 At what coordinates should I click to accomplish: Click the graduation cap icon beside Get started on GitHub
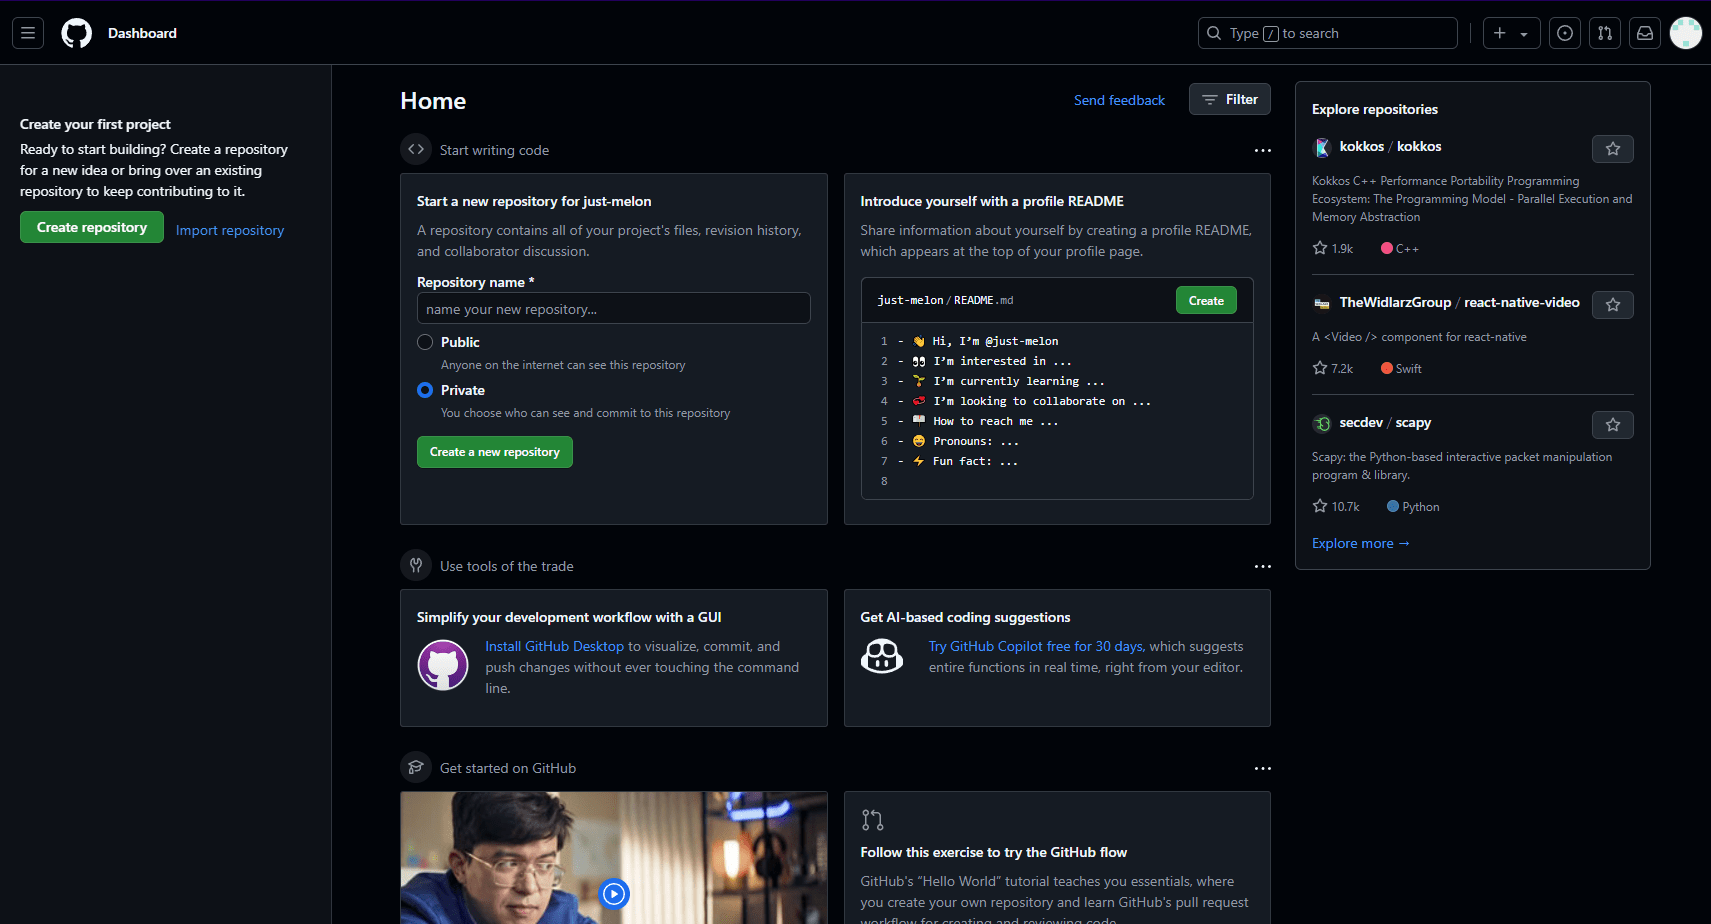point(416,767)
